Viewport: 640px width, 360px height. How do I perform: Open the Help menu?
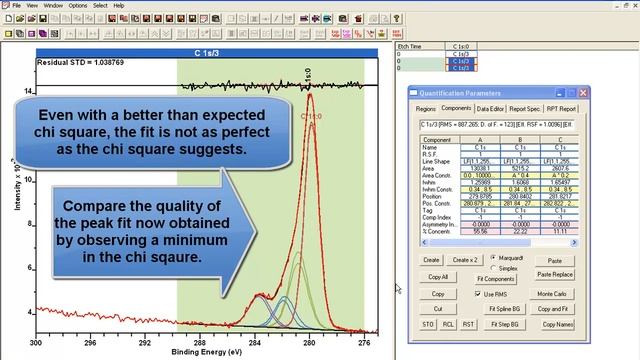coord(119,5)
